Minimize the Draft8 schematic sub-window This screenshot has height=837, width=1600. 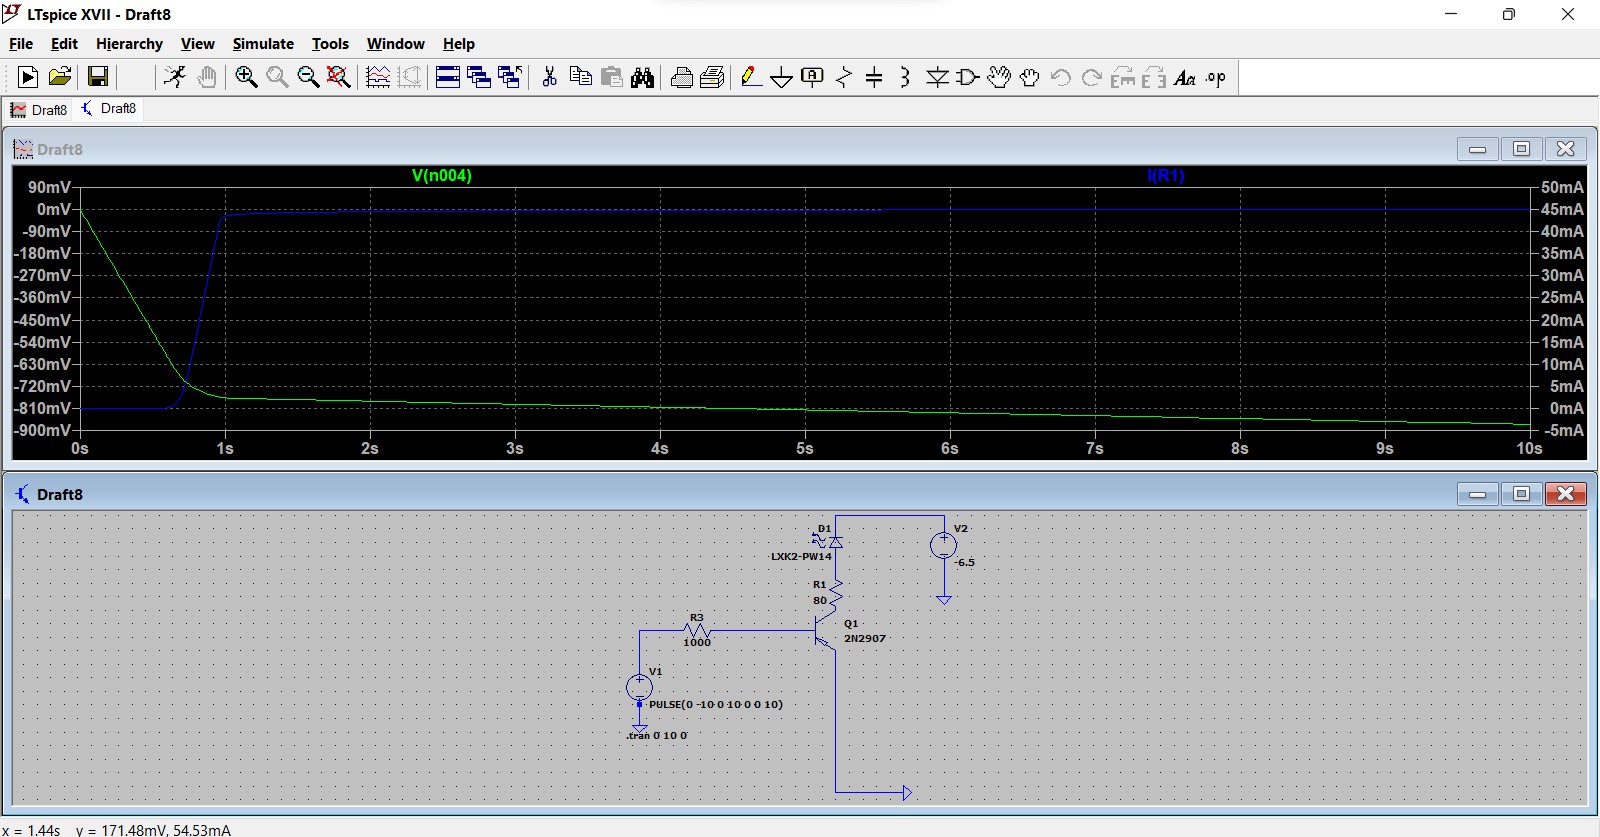(1477, 494)
